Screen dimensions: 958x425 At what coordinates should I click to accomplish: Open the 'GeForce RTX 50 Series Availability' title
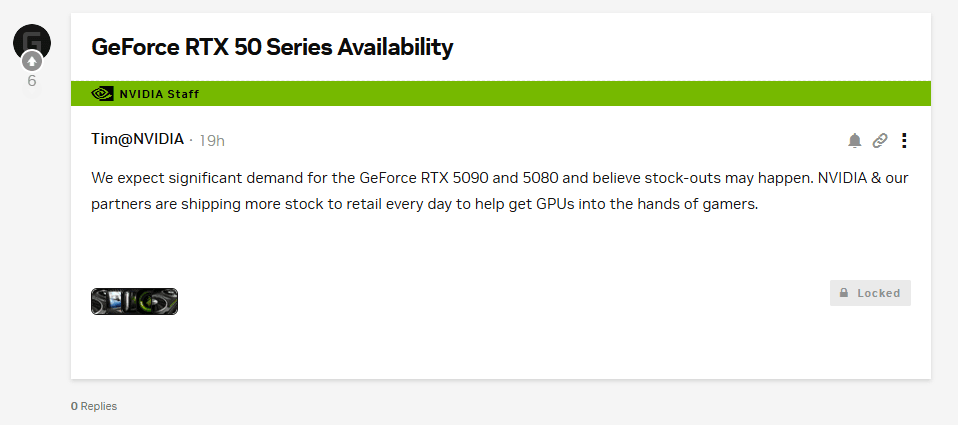pyautogui.click(x=272, y=46)
